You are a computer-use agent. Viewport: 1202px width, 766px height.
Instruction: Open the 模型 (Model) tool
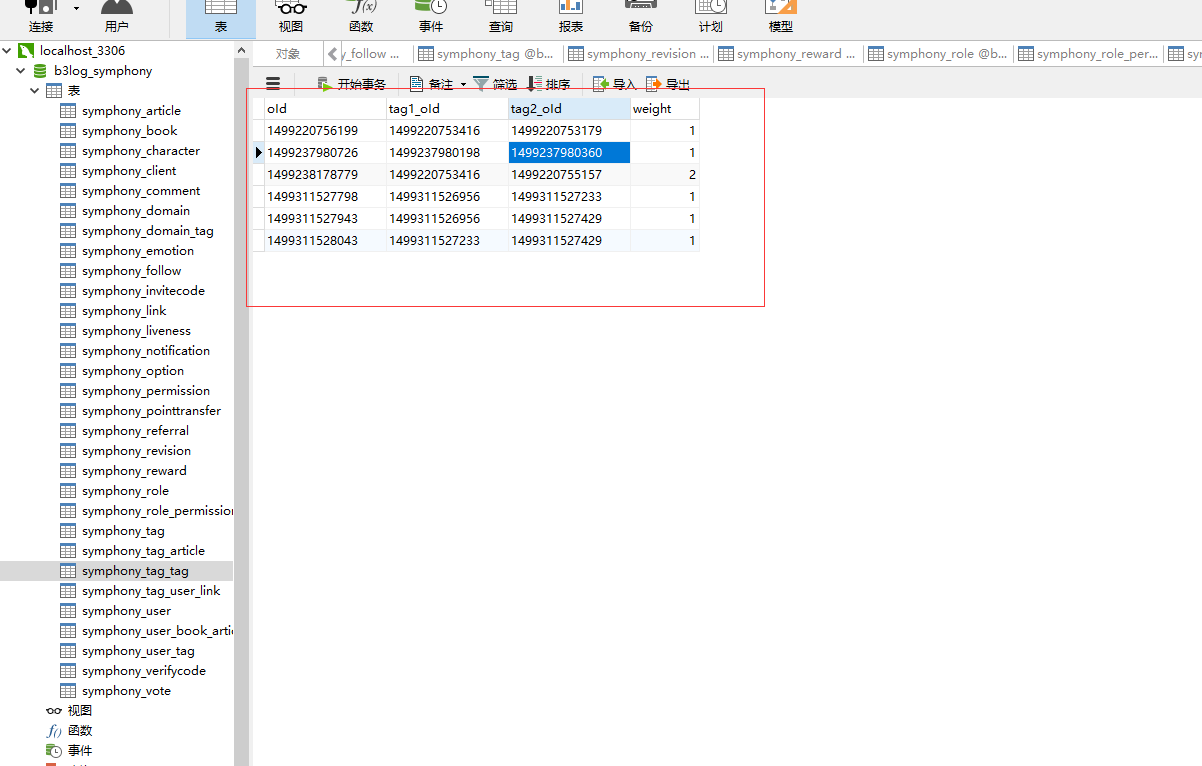pyautogui.click(x=780, y=18)
